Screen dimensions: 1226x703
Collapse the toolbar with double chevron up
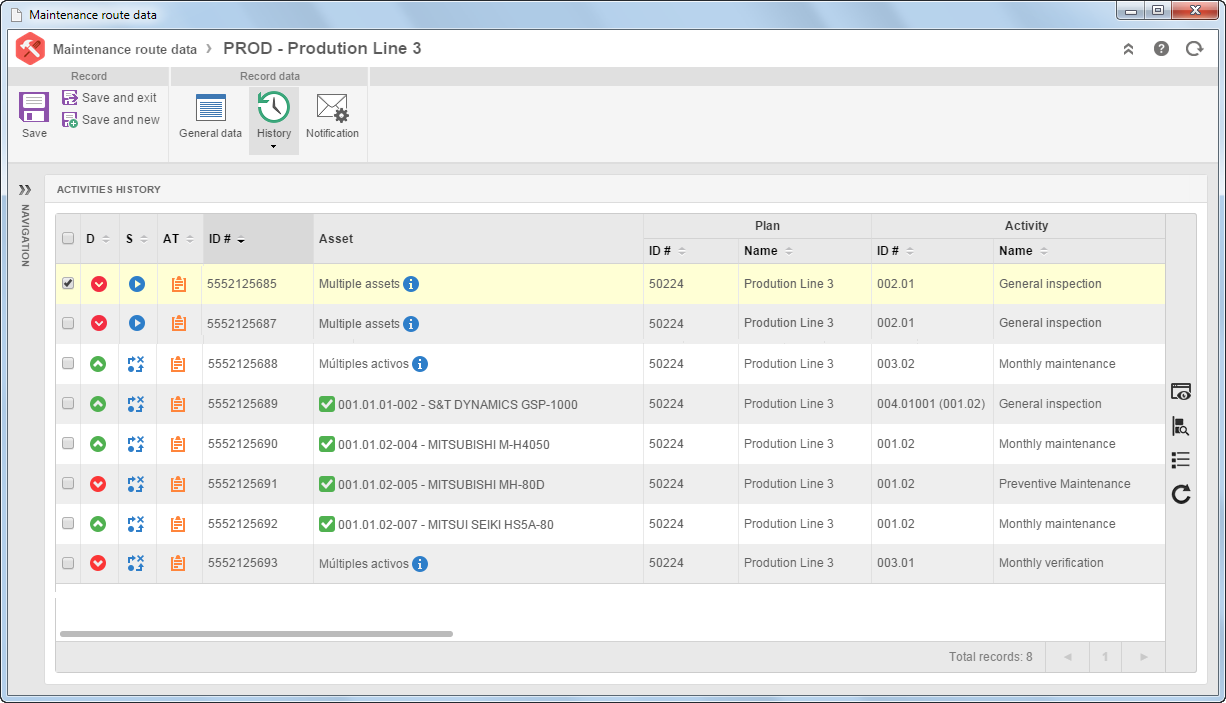point(1128,48)
